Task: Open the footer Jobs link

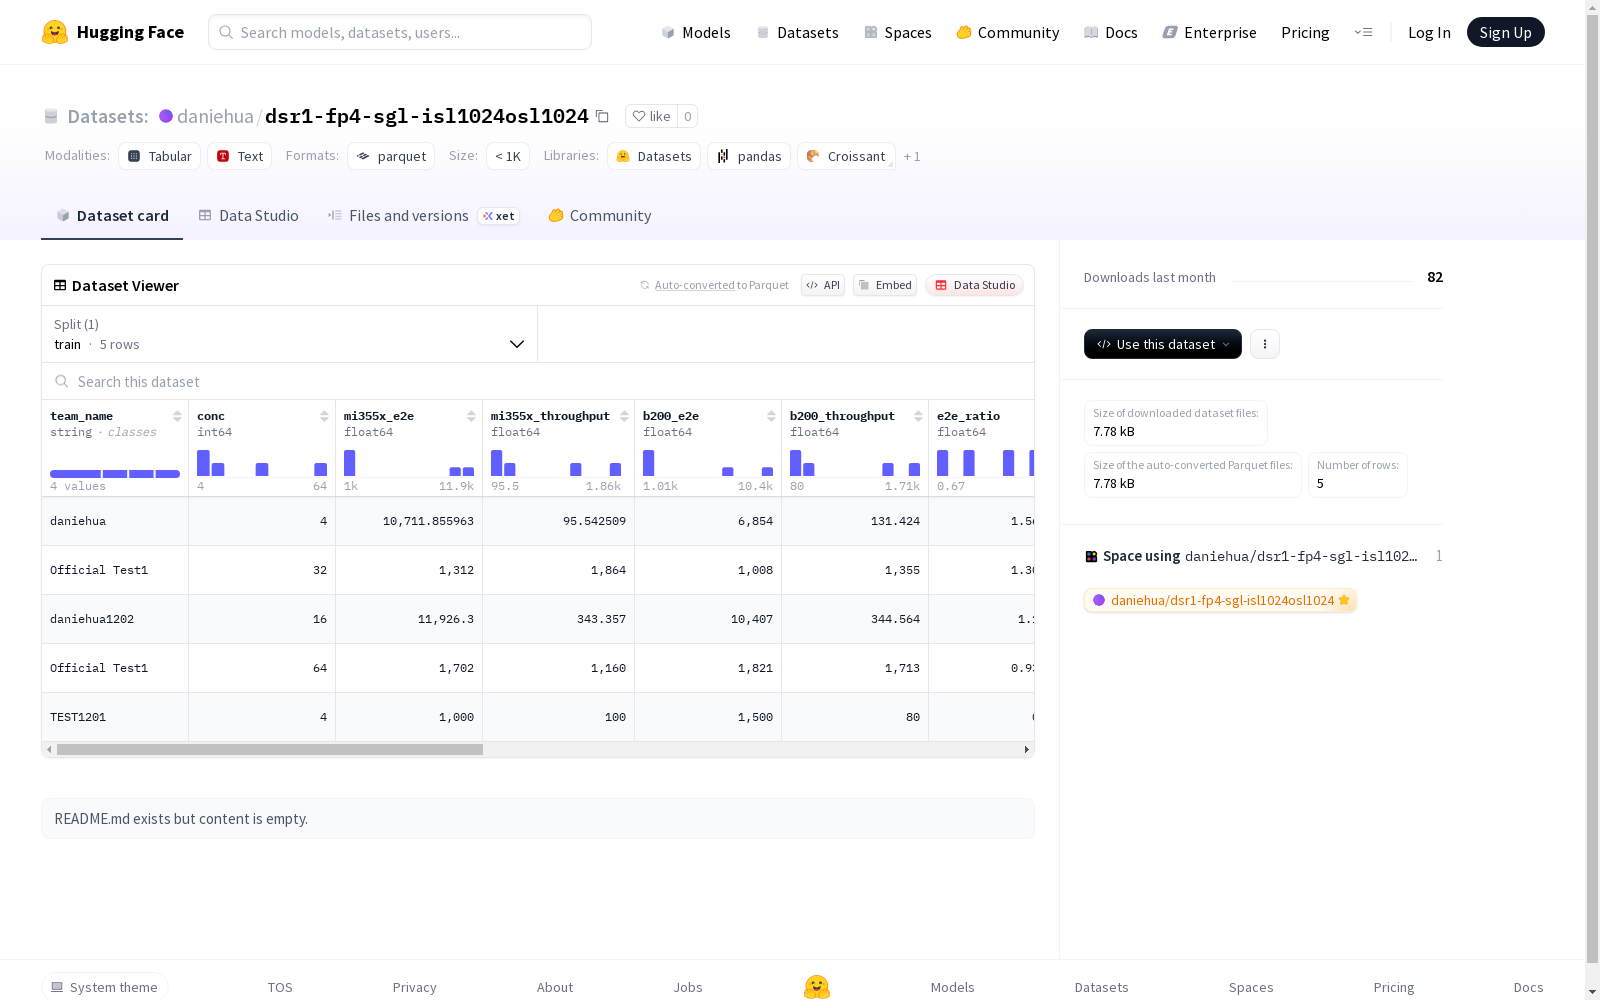Action: point(688,987)
